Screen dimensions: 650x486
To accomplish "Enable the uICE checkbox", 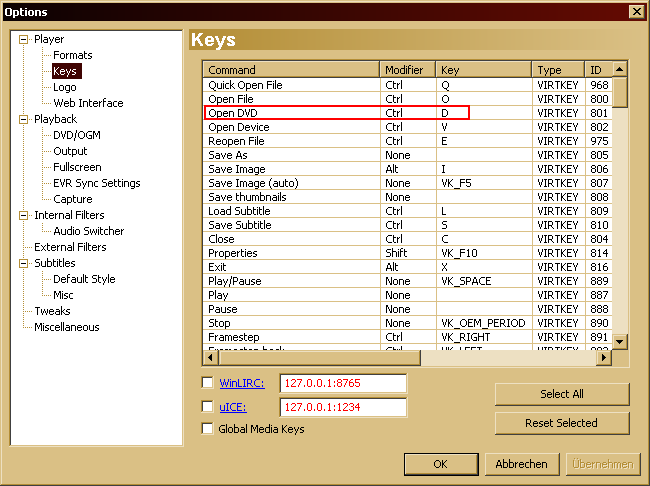I will pyautogui.click(x=208, y=407).
